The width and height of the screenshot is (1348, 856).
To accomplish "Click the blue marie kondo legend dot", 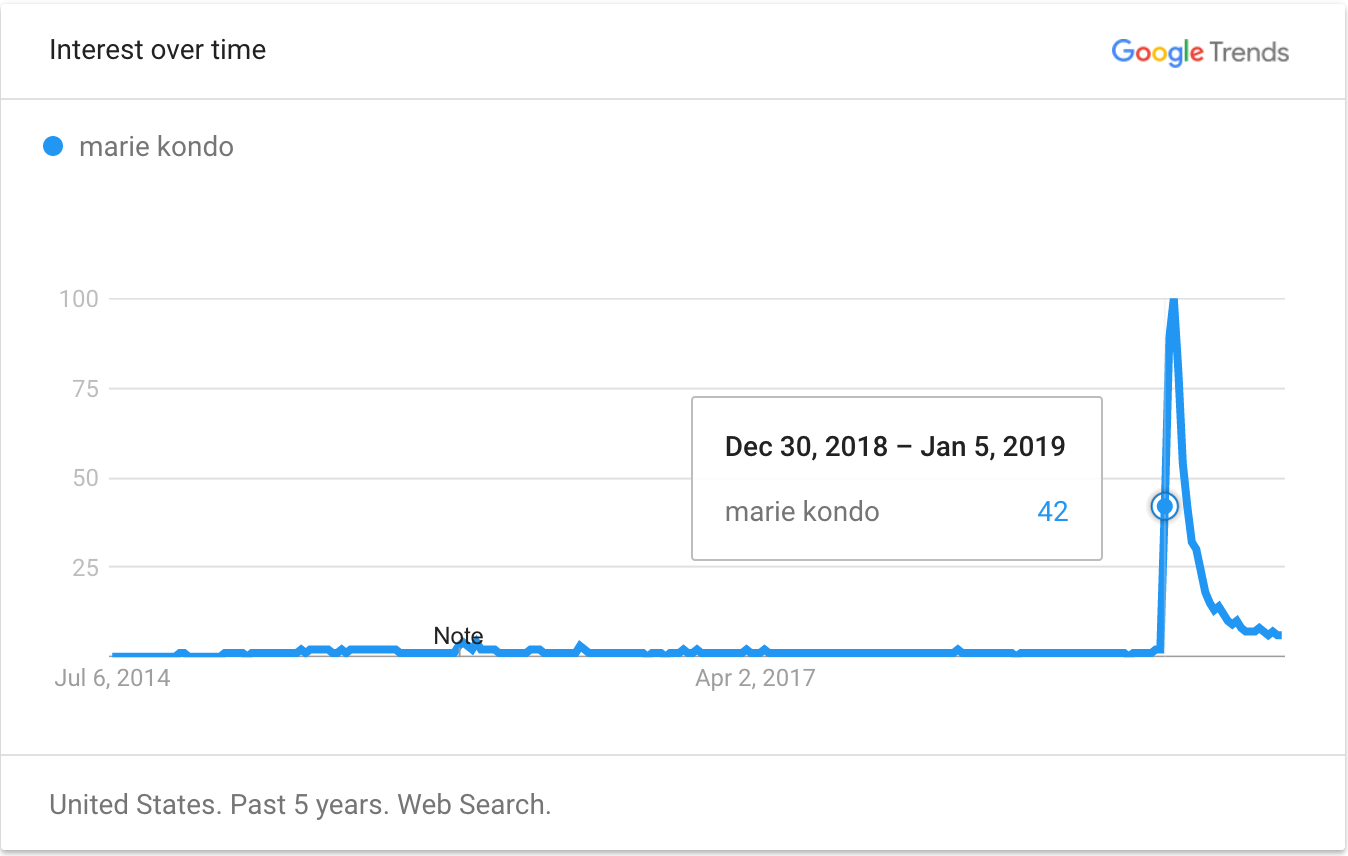I will (x=54, y=146).
